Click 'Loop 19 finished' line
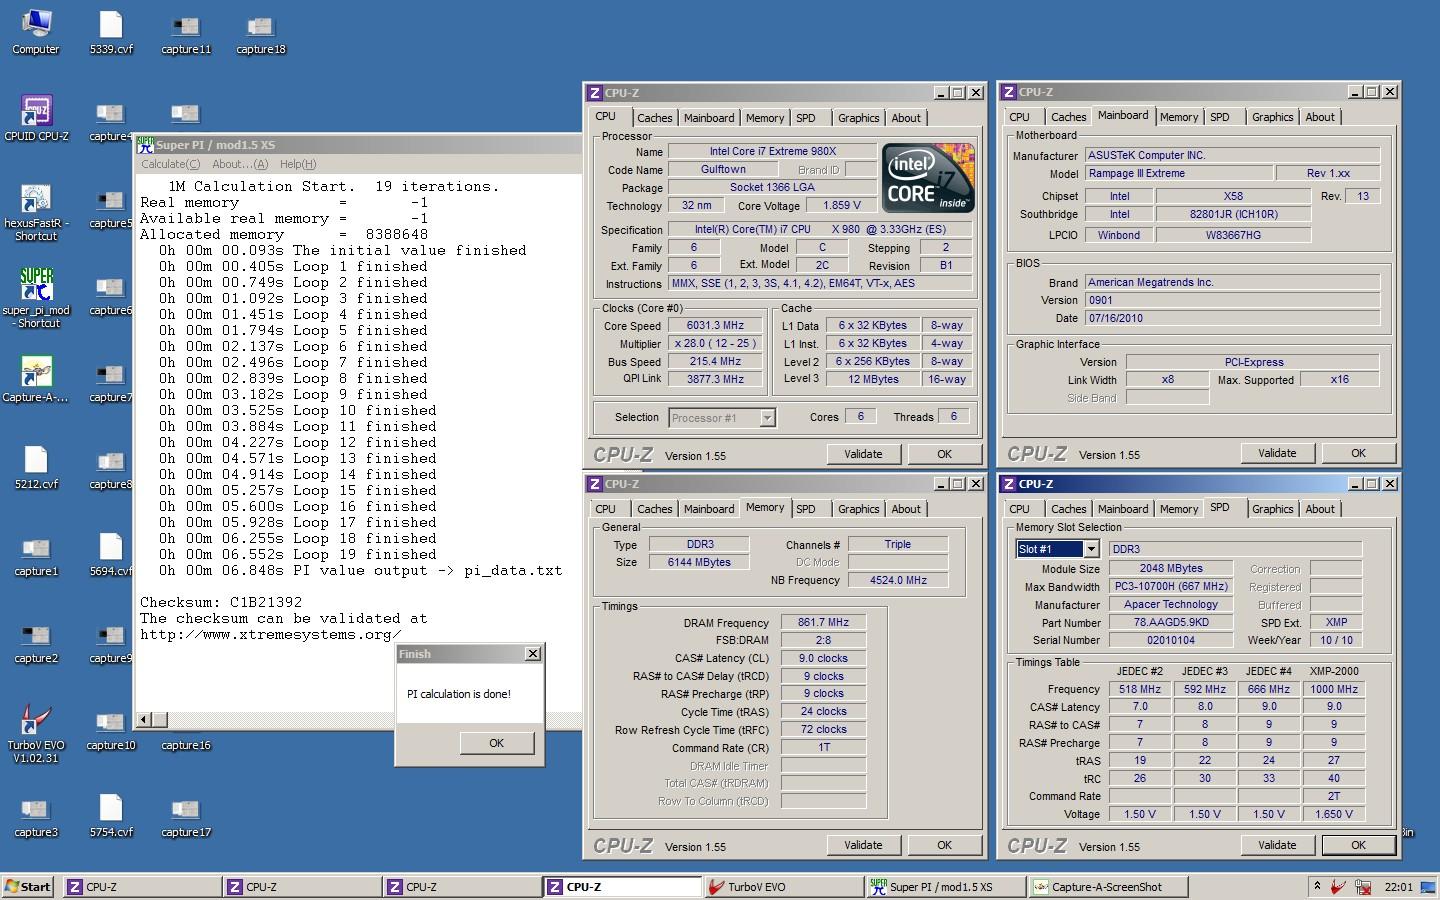The height and width of the screenshot is (900, 1440). (297, 554)
